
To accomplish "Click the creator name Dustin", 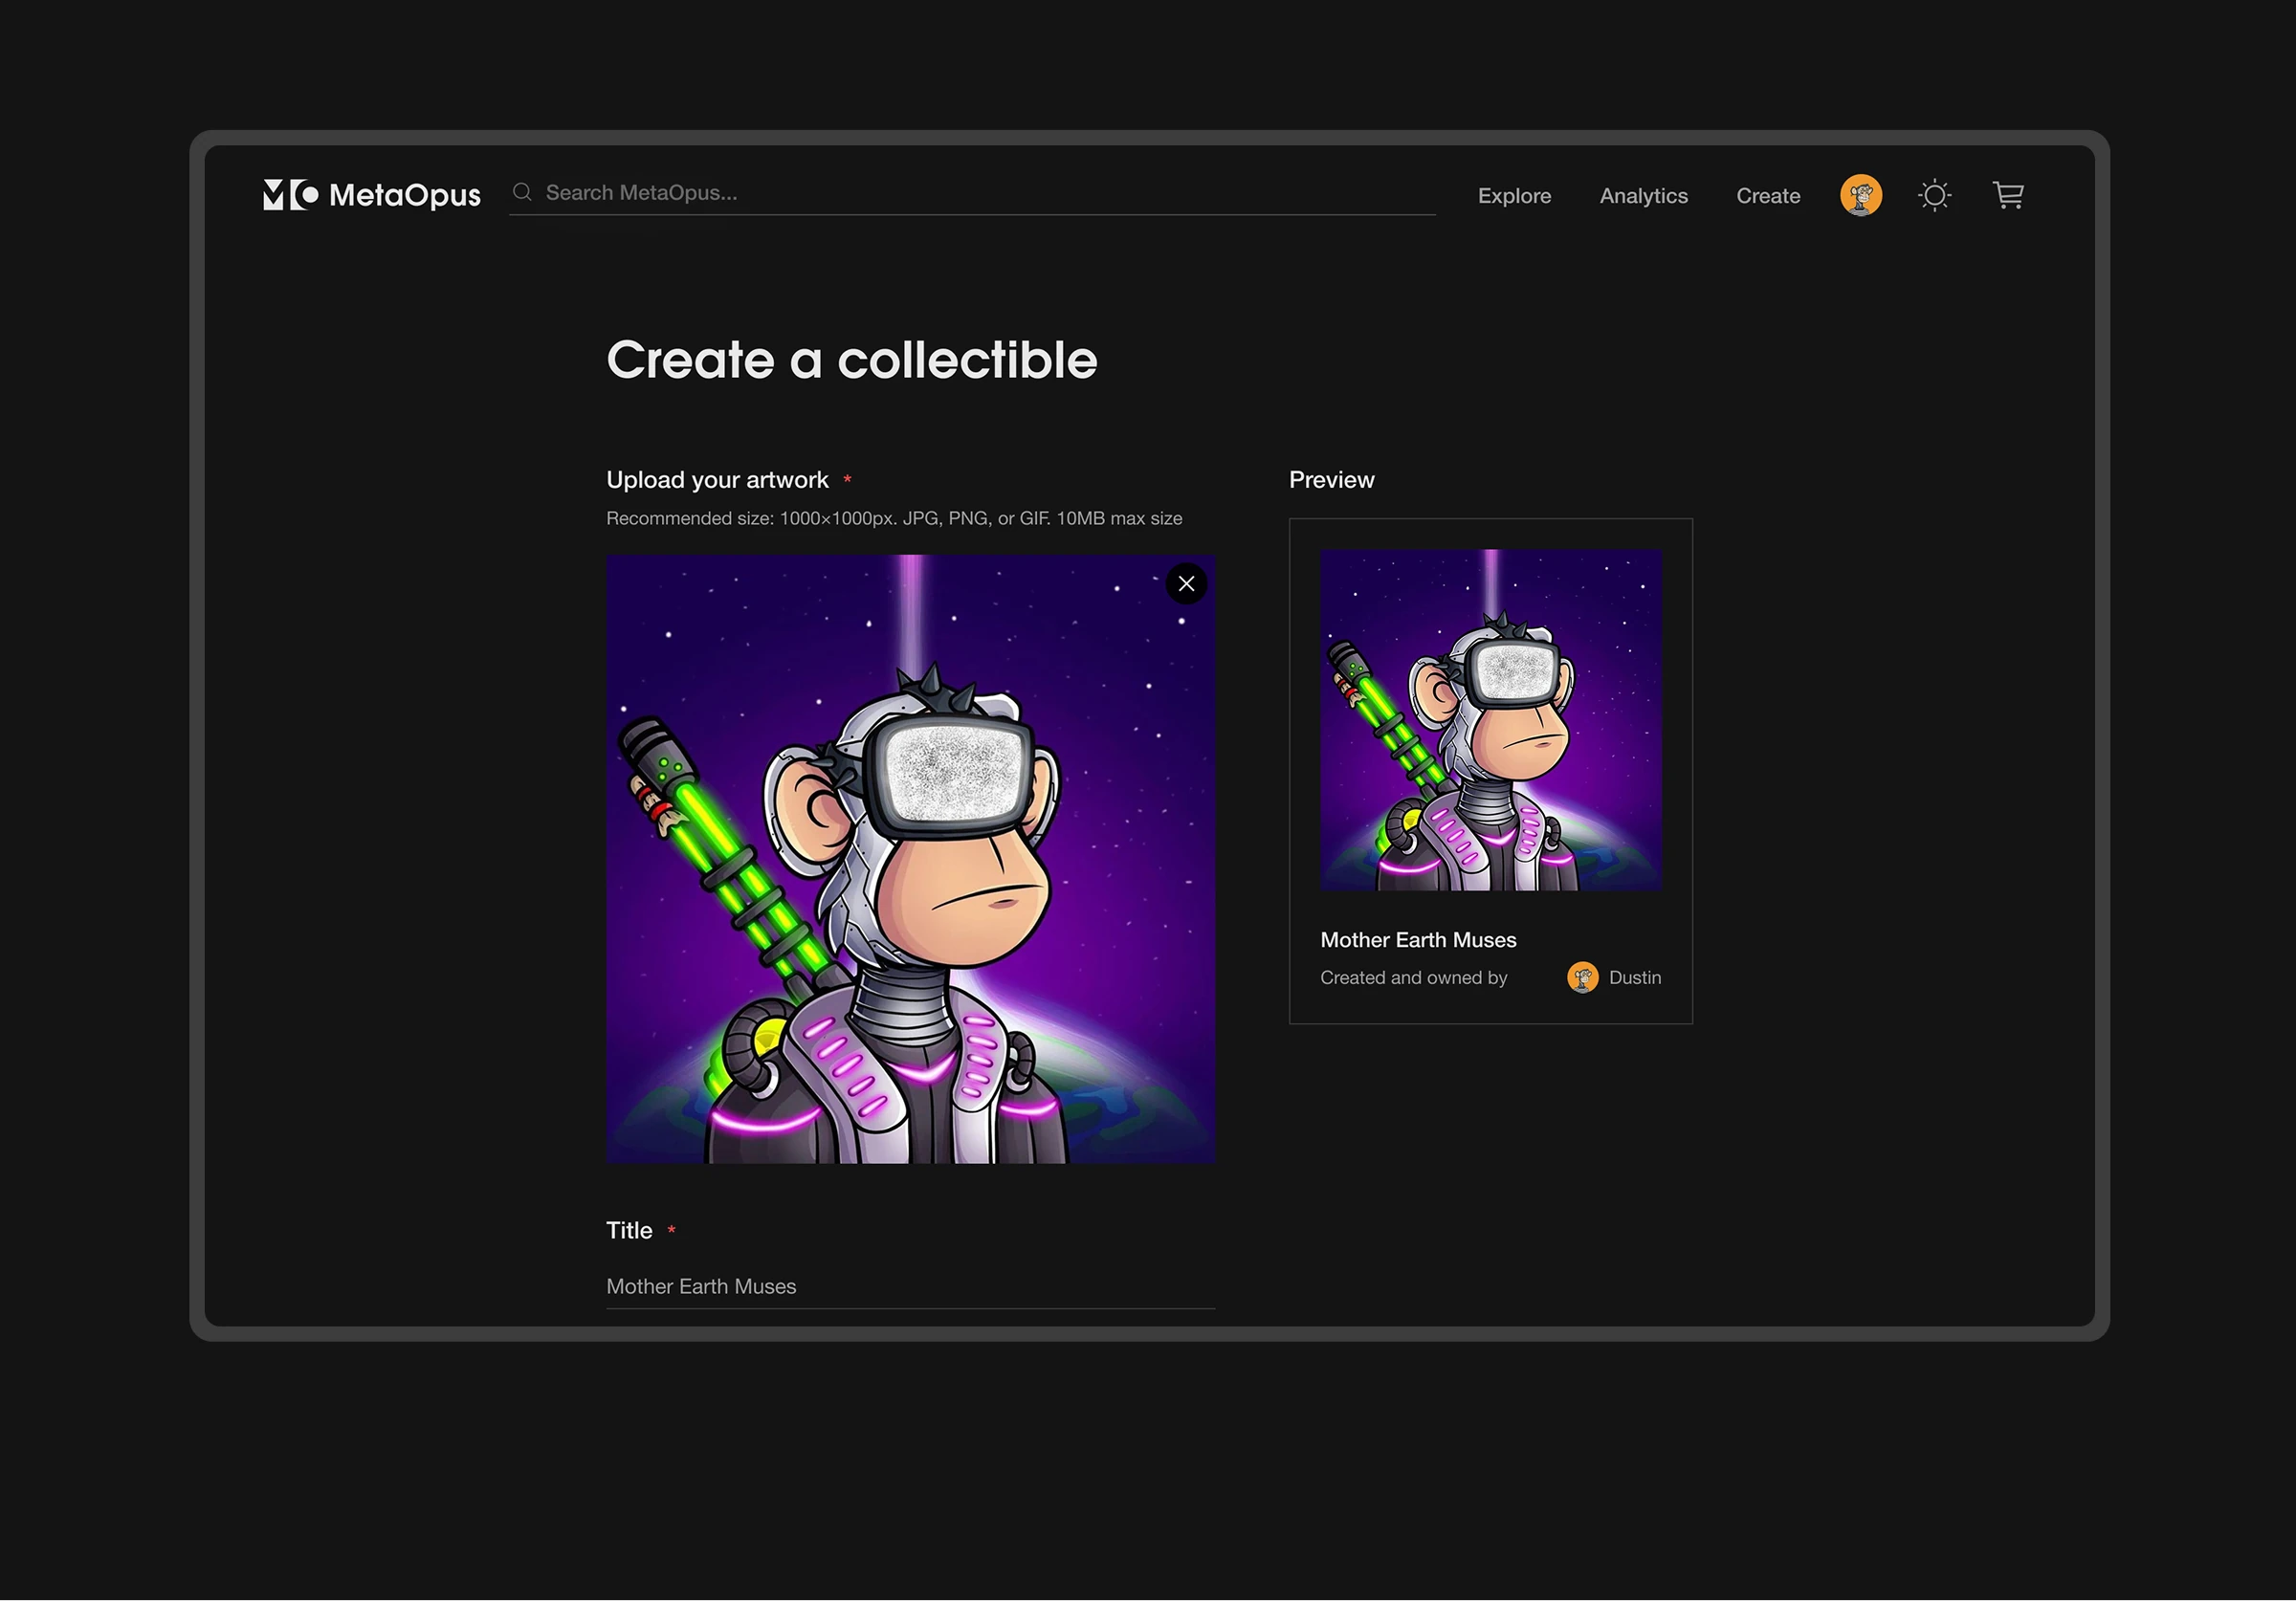I will 1635,978.
